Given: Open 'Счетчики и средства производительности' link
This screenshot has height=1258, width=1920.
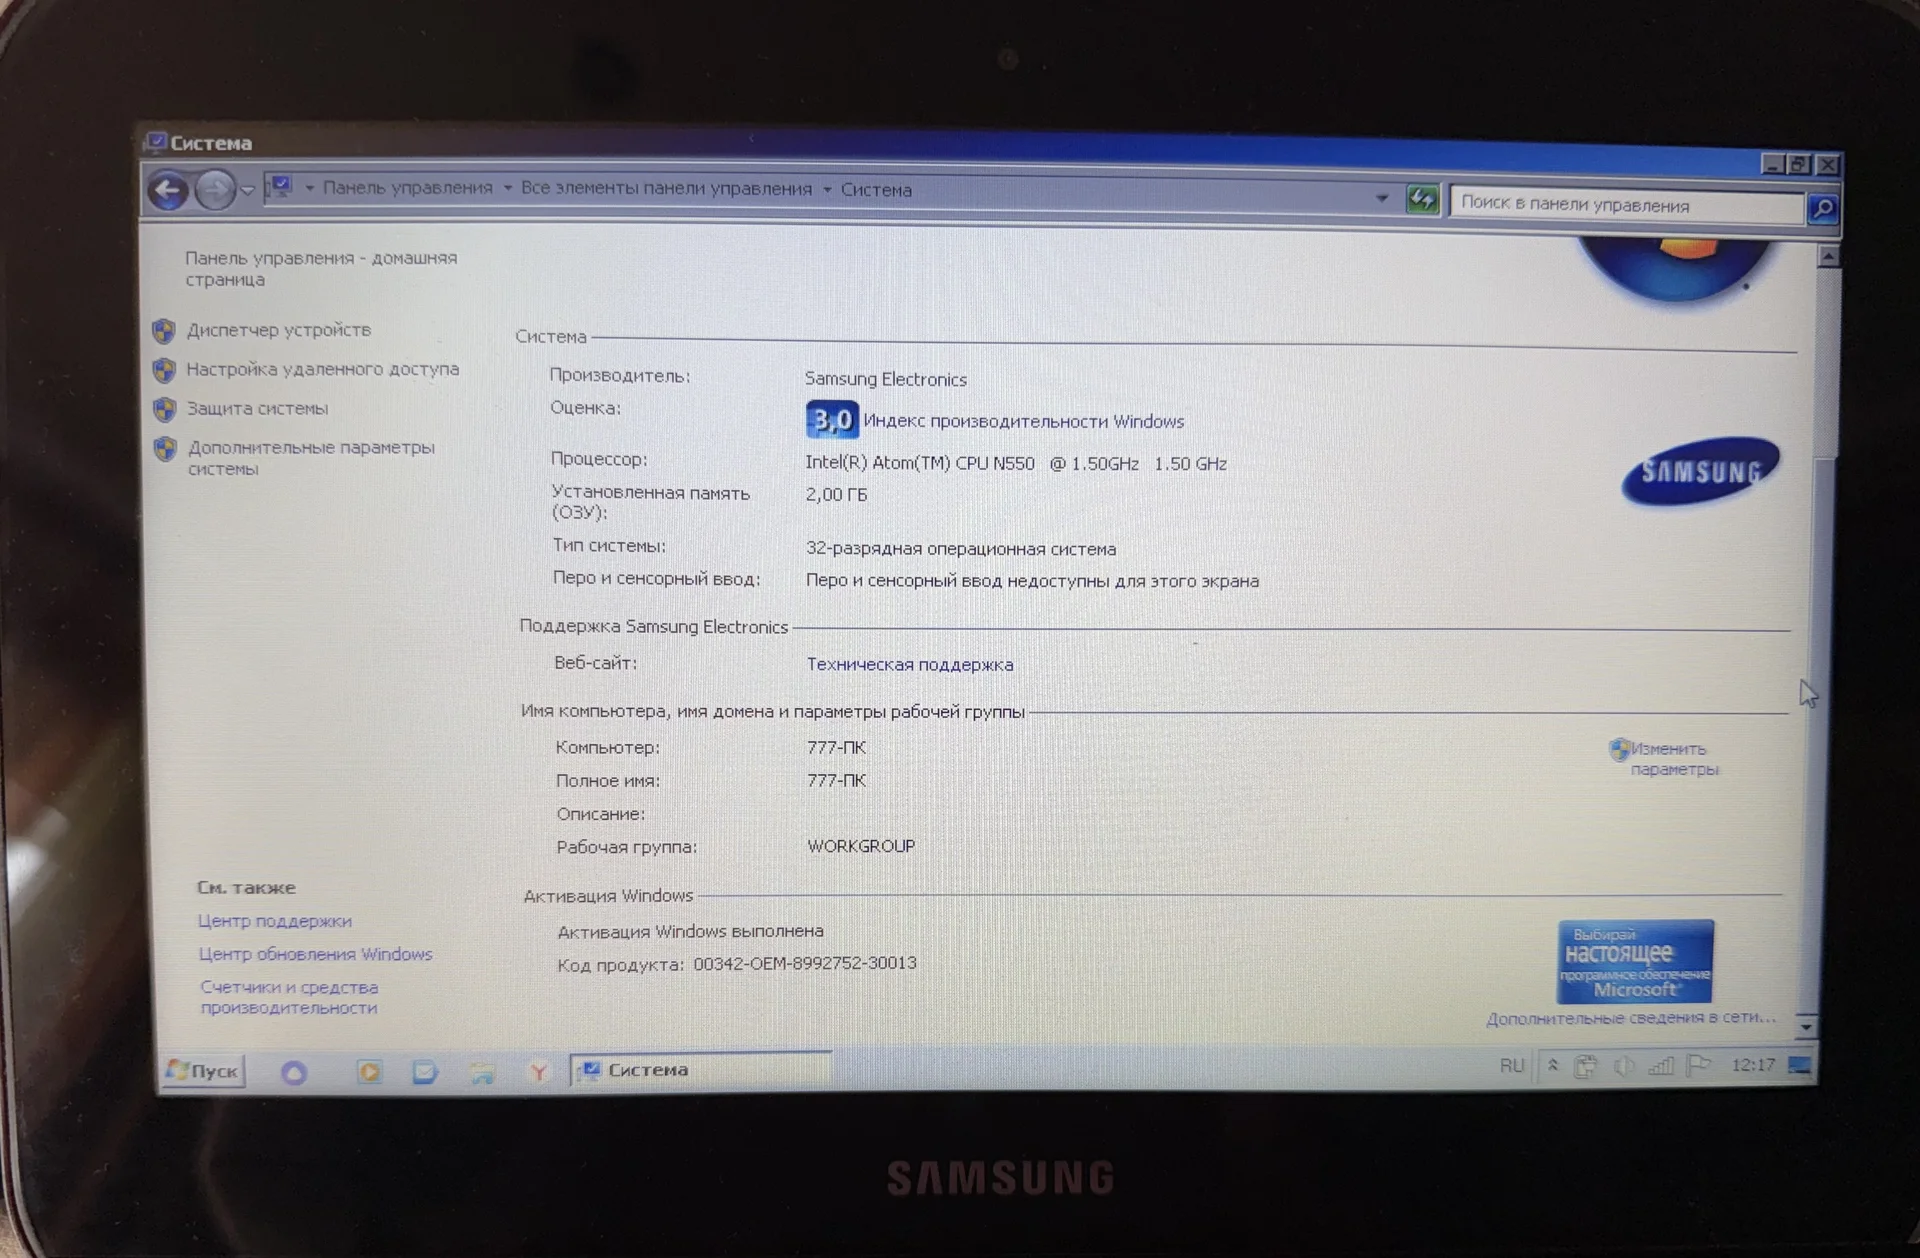Looking at the screenshot, I should point(289,997).
